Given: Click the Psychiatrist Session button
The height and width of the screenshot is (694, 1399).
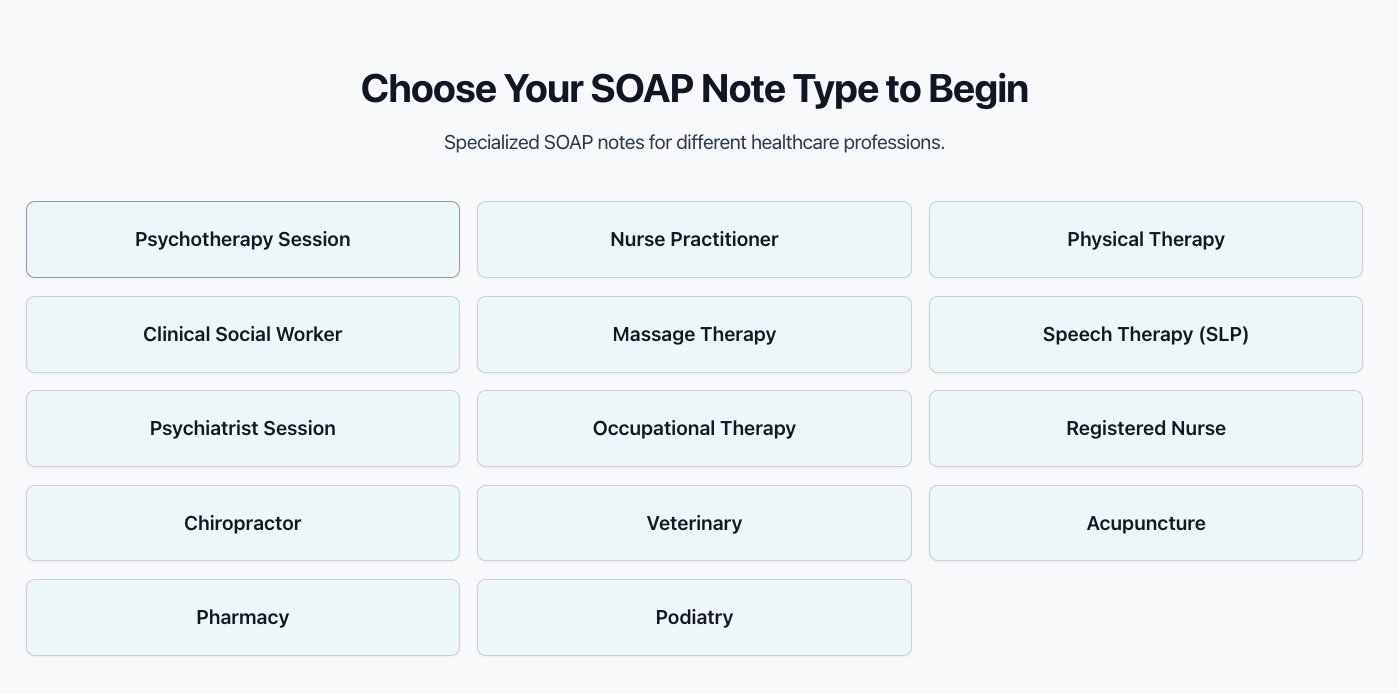Looking at the screenshot, I should (243, 428).
